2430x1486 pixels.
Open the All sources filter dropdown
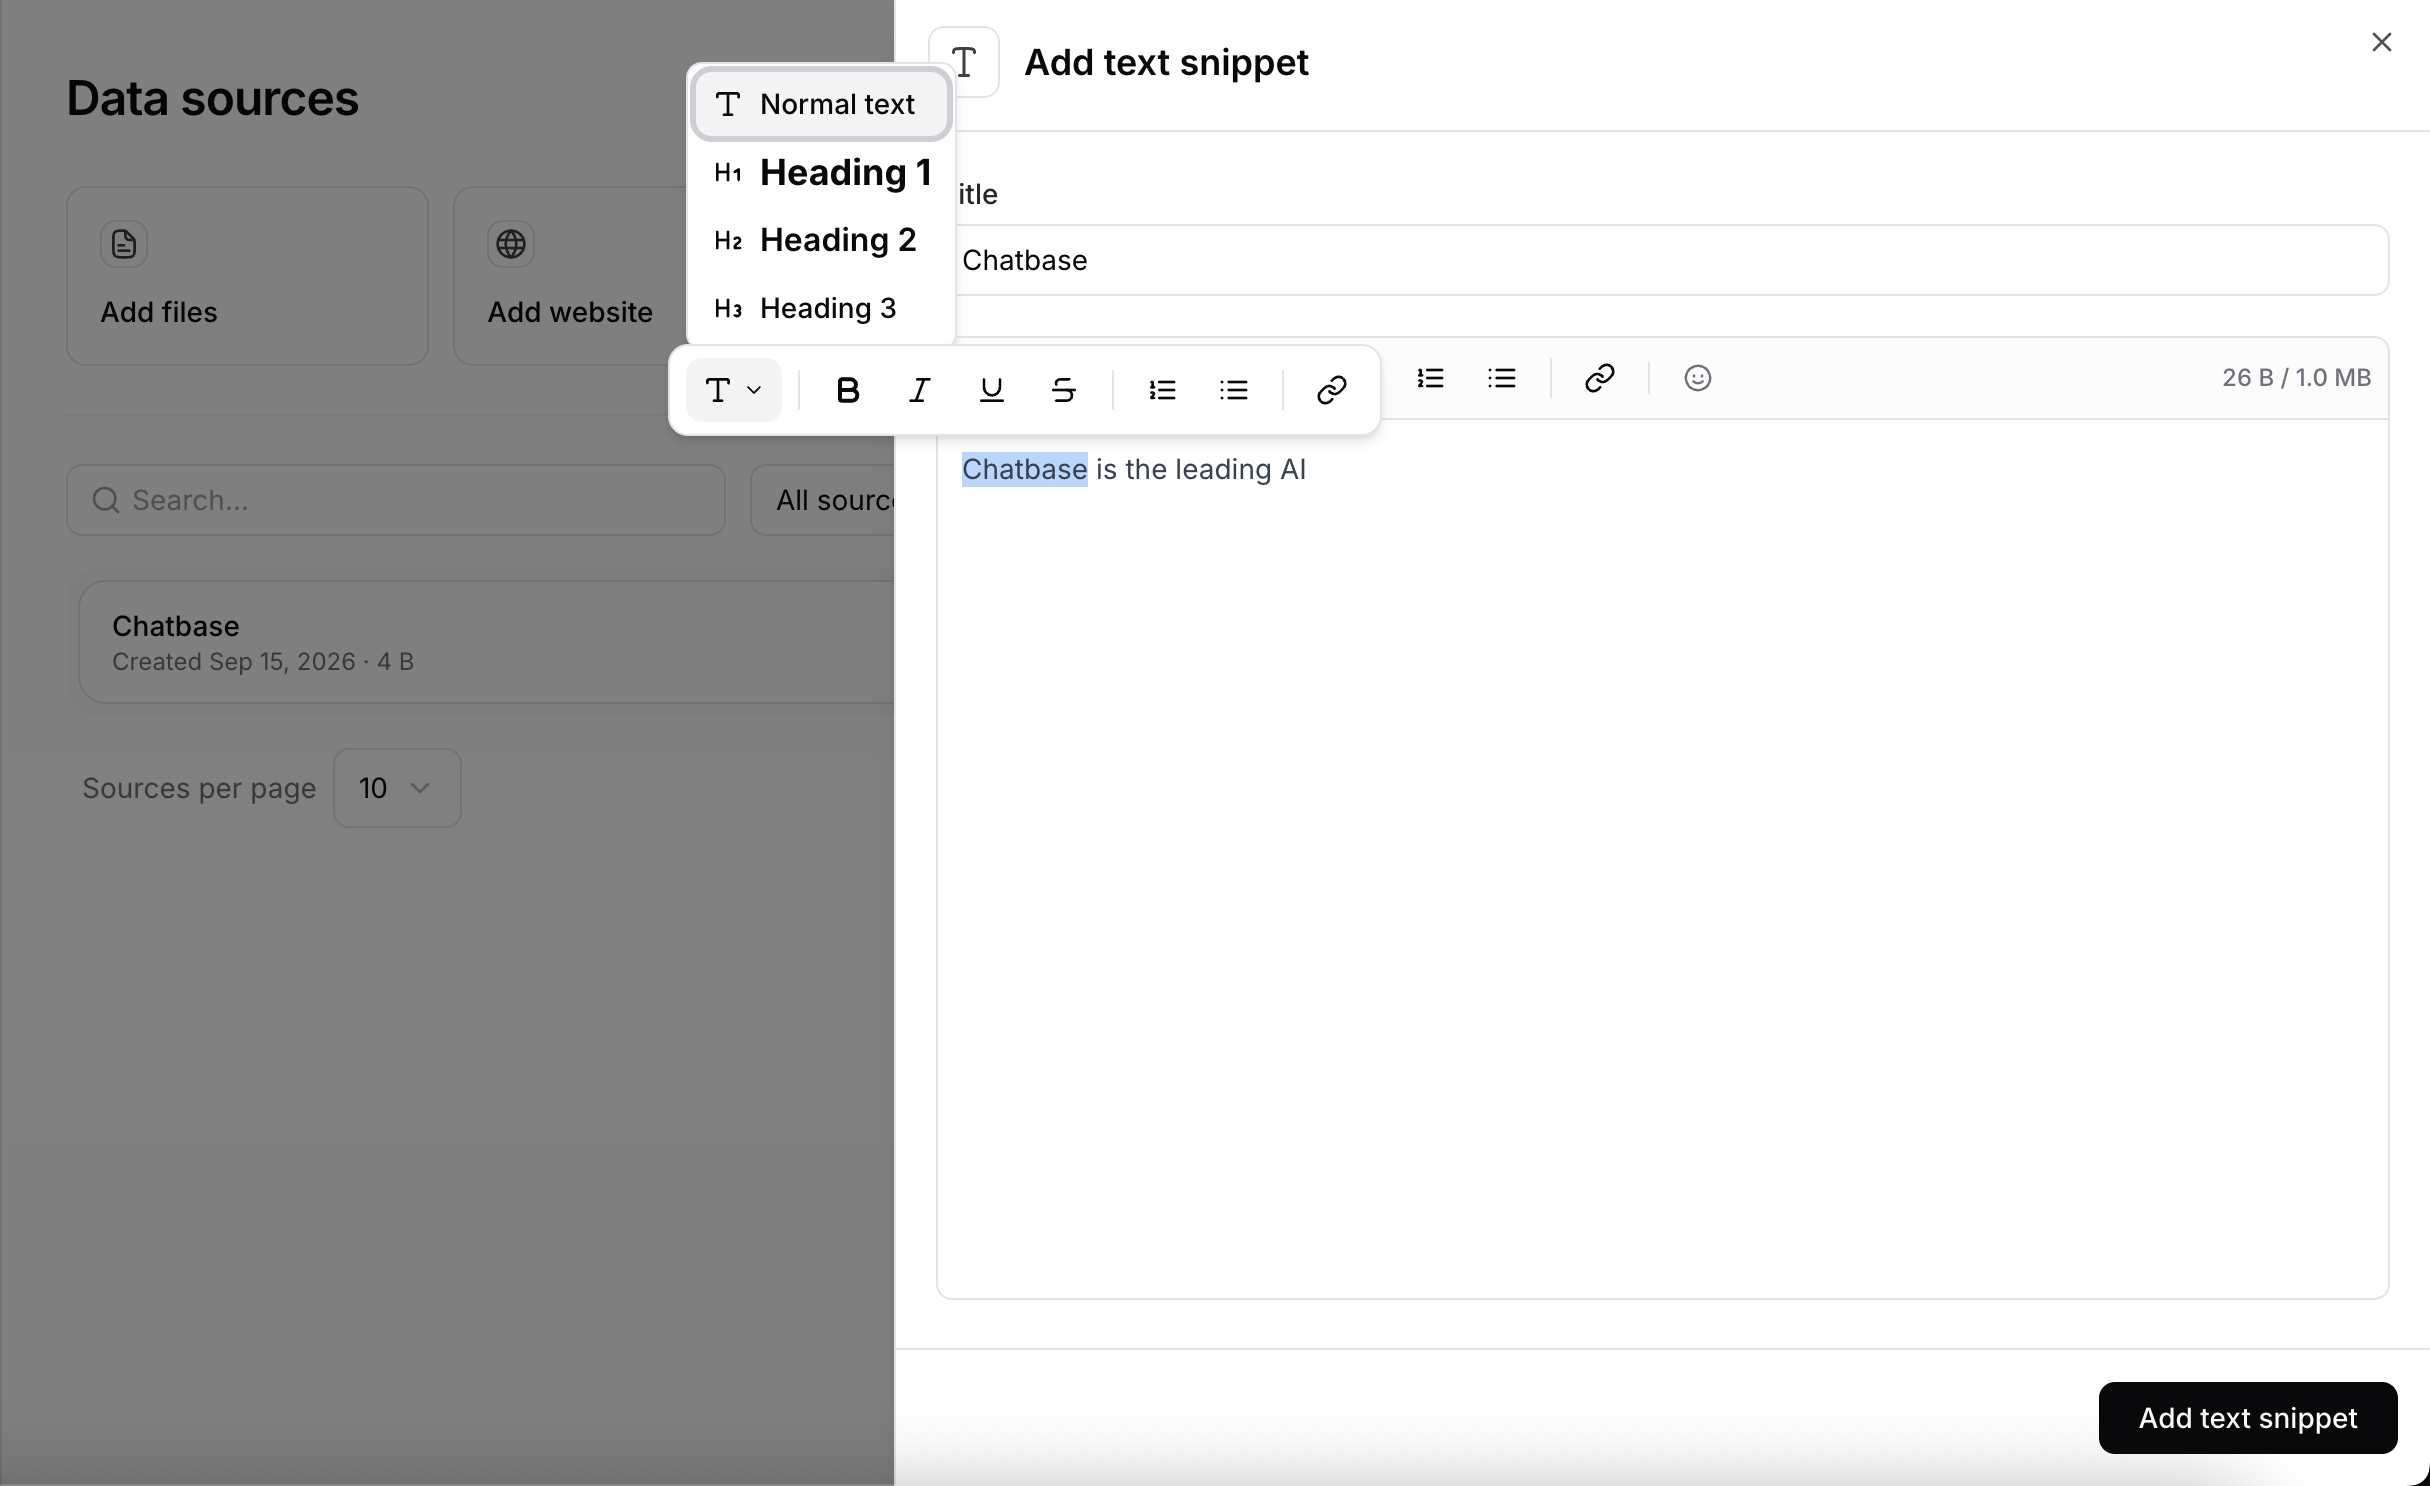click(x=822, y=500)
